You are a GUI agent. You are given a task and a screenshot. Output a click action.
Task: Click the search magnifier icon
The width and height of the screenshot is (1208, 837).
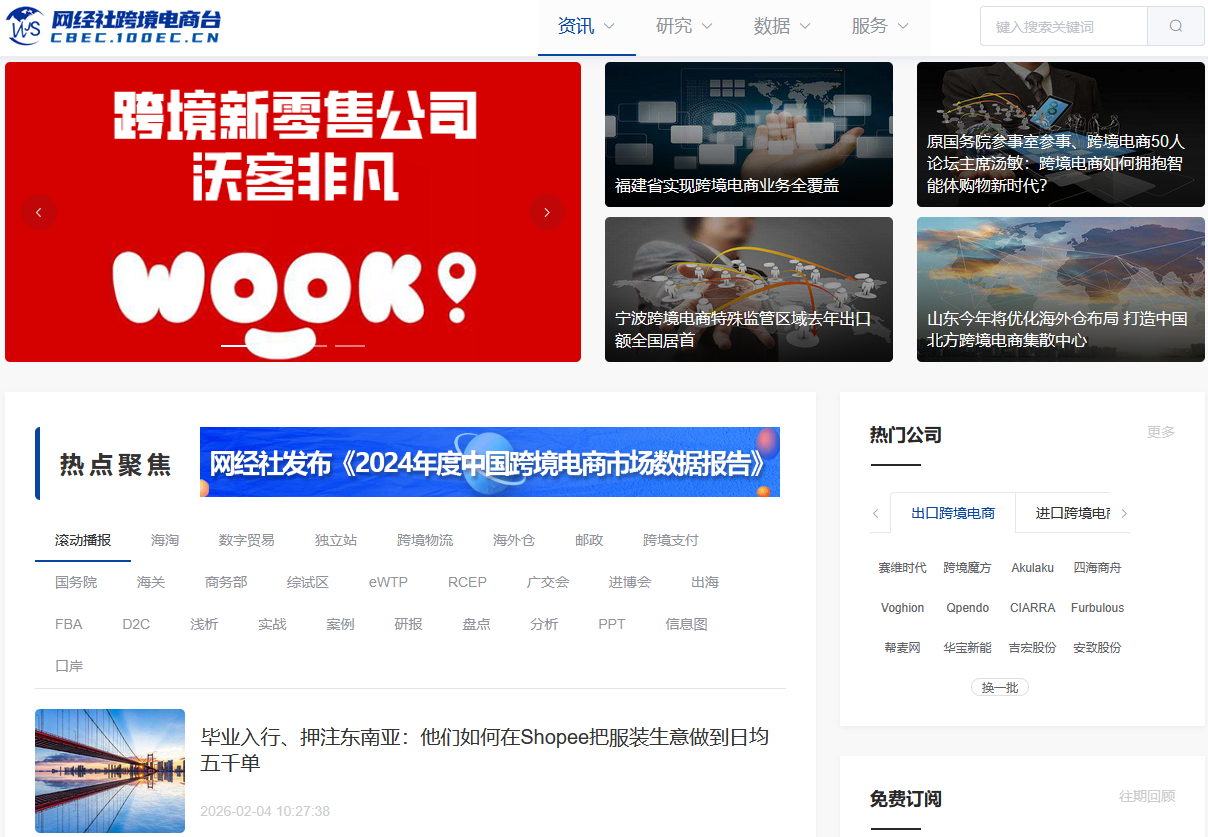[x=1176, y=25]
